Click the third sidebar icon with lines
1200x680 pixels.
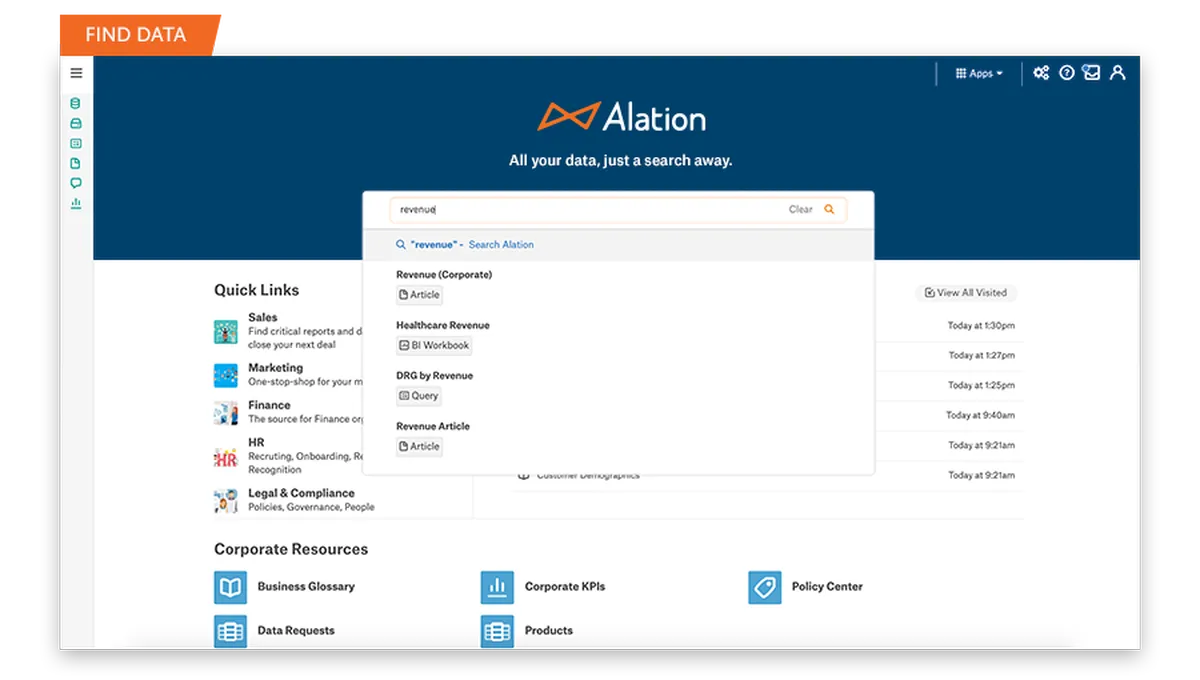[x=76, y=143]
